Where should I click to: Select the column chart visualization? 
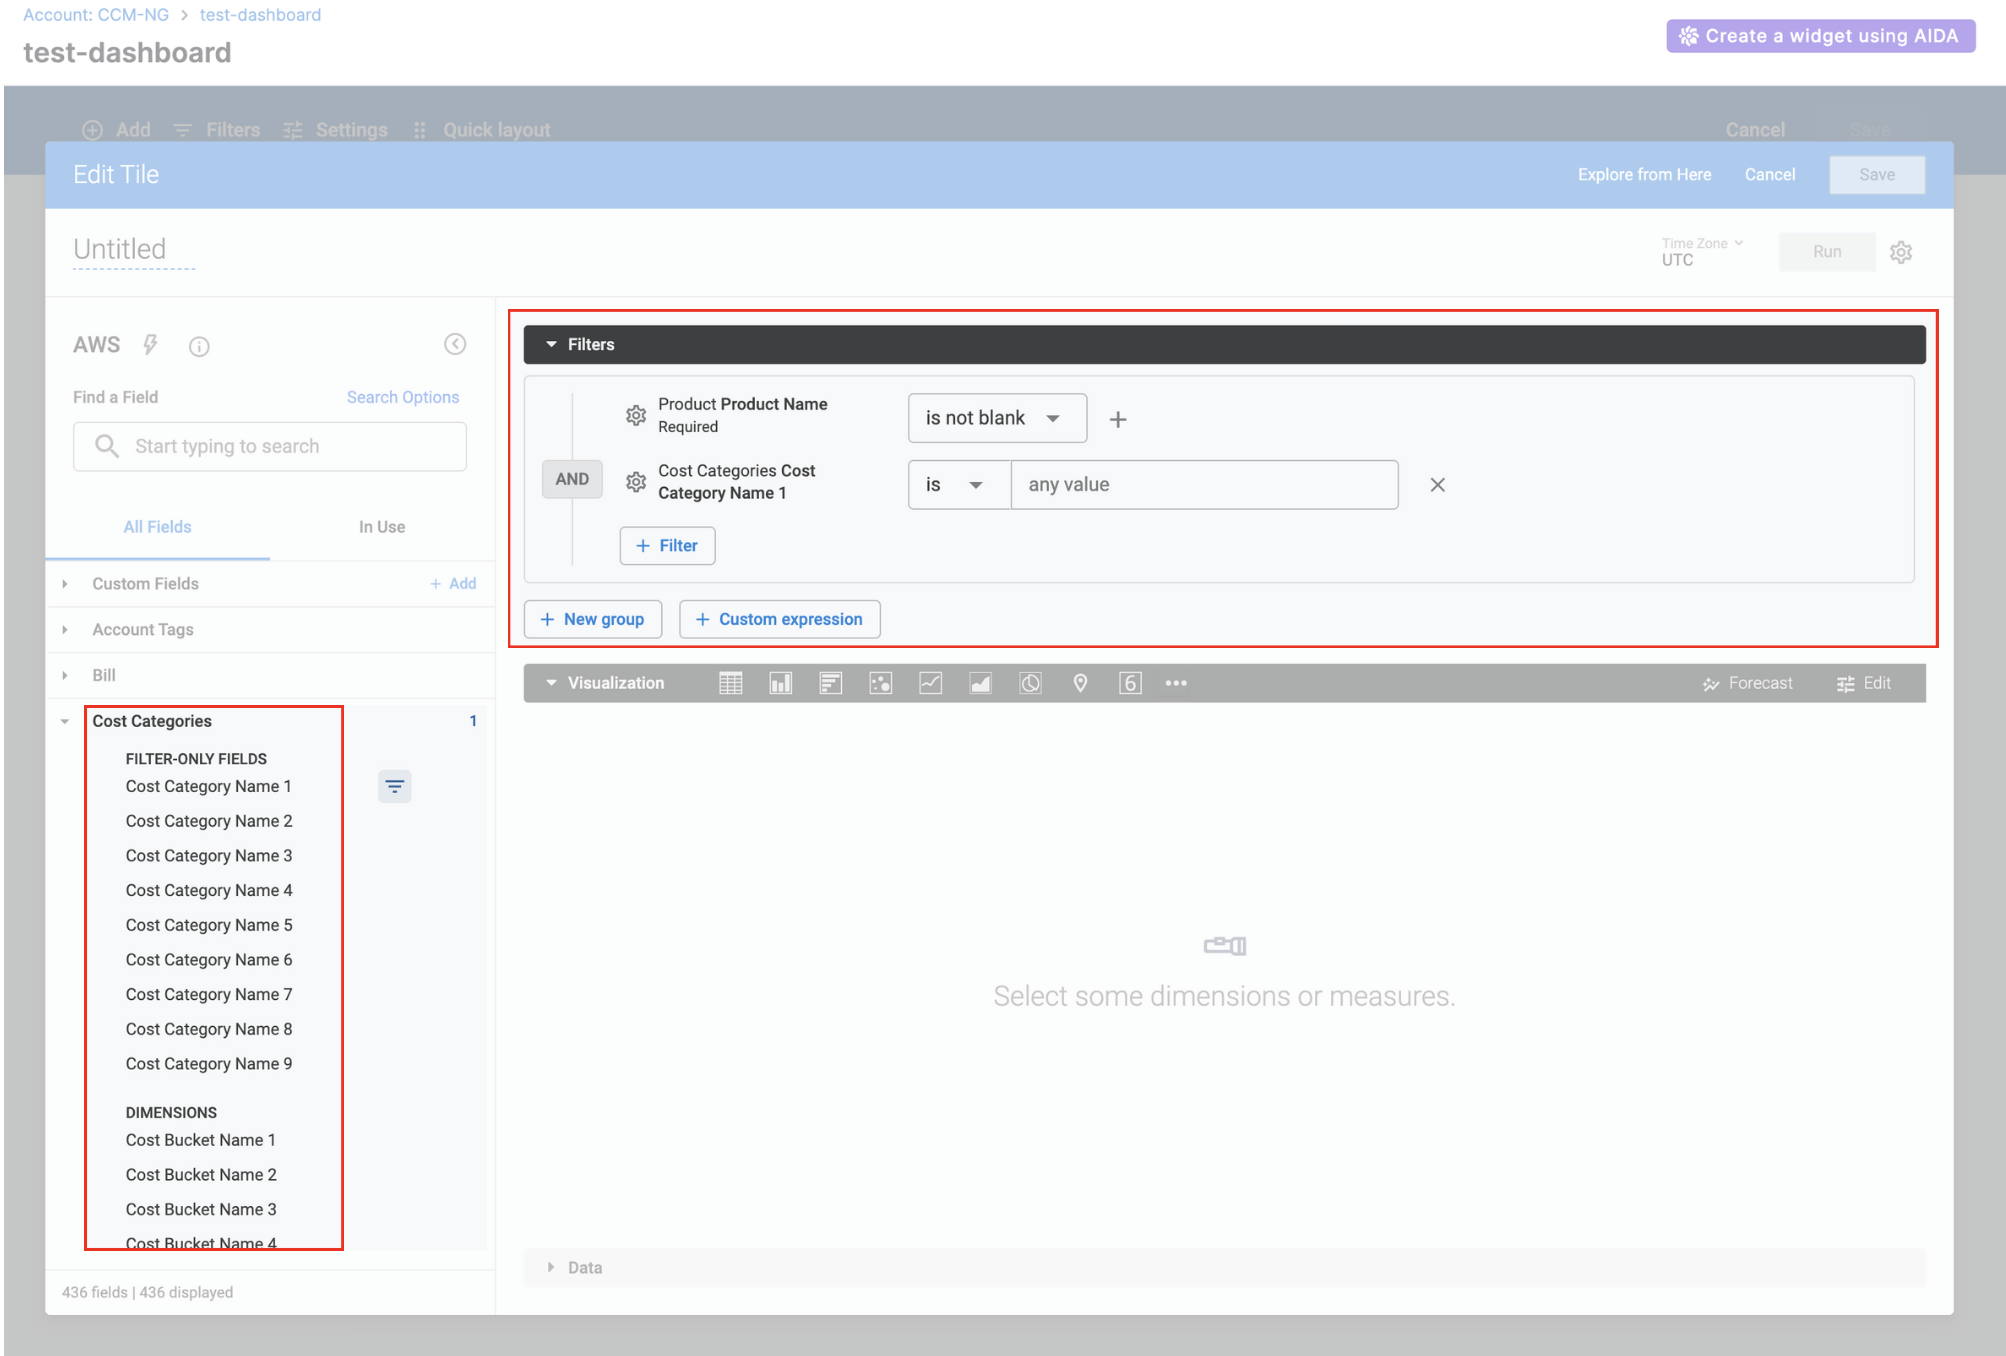coord(781,683)
